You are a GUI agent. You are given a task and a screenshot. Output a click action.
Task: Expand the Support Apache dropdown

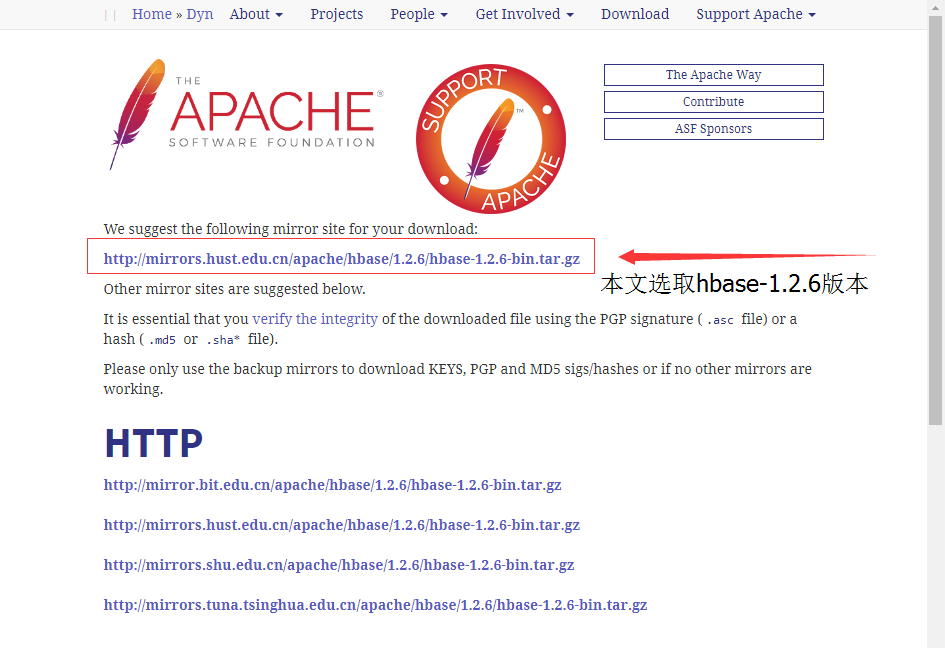(756, 14)
